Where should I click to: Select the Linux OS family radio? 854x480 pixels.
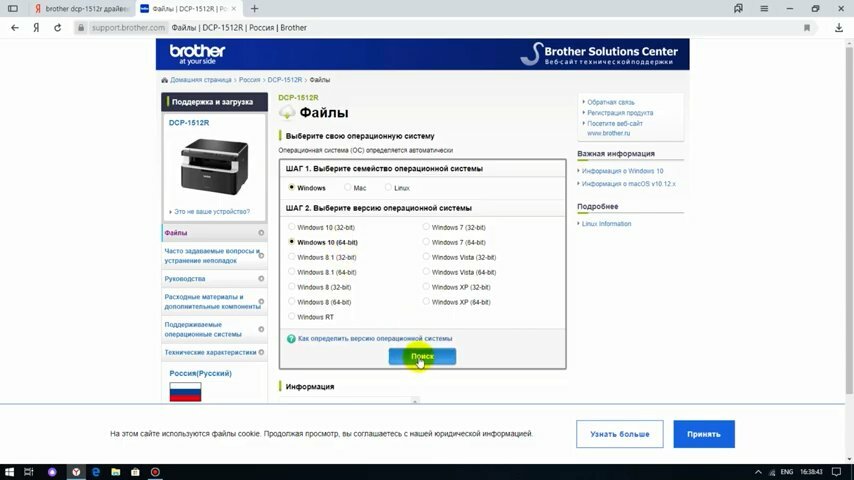pos(388,187)
